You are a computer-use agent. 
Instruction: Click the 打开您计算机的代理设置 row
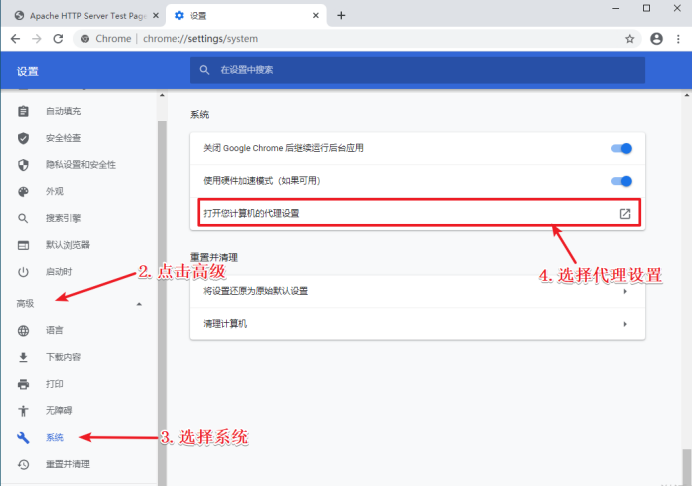(417, 214)
